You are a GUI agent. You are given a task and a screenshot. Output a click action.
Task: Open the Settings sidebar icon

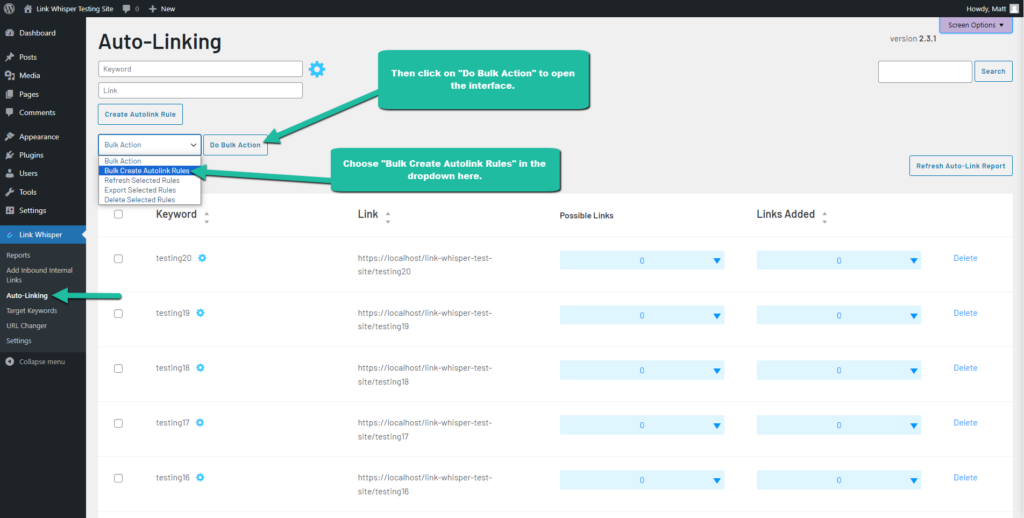pos(10,210)
